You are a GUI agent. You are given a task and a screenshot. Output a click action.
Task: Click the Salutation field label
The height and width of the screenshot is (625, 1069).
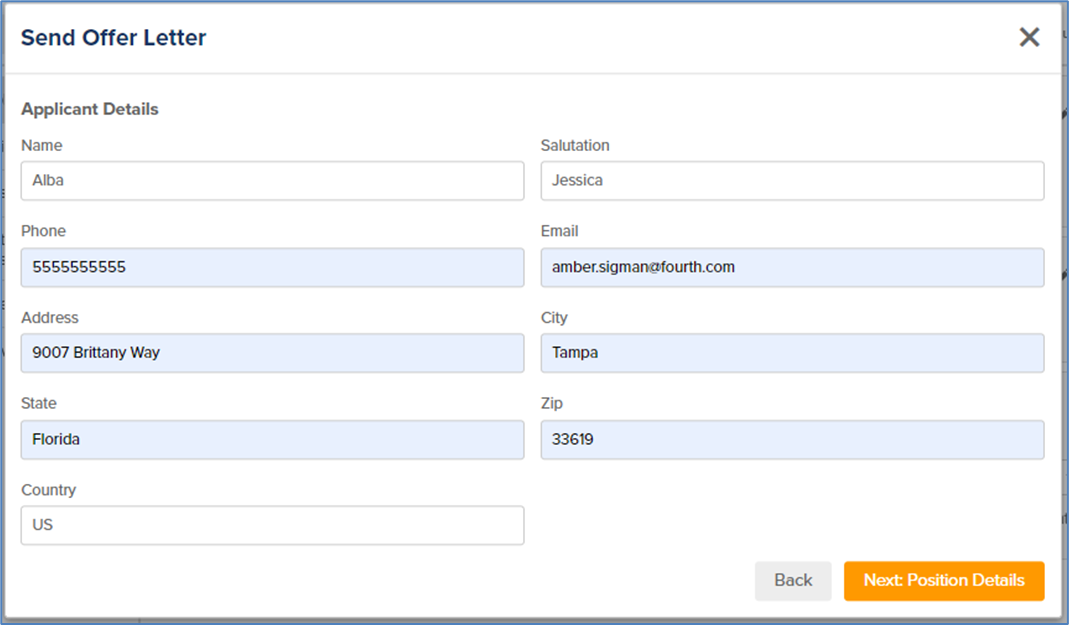(575, 145)
